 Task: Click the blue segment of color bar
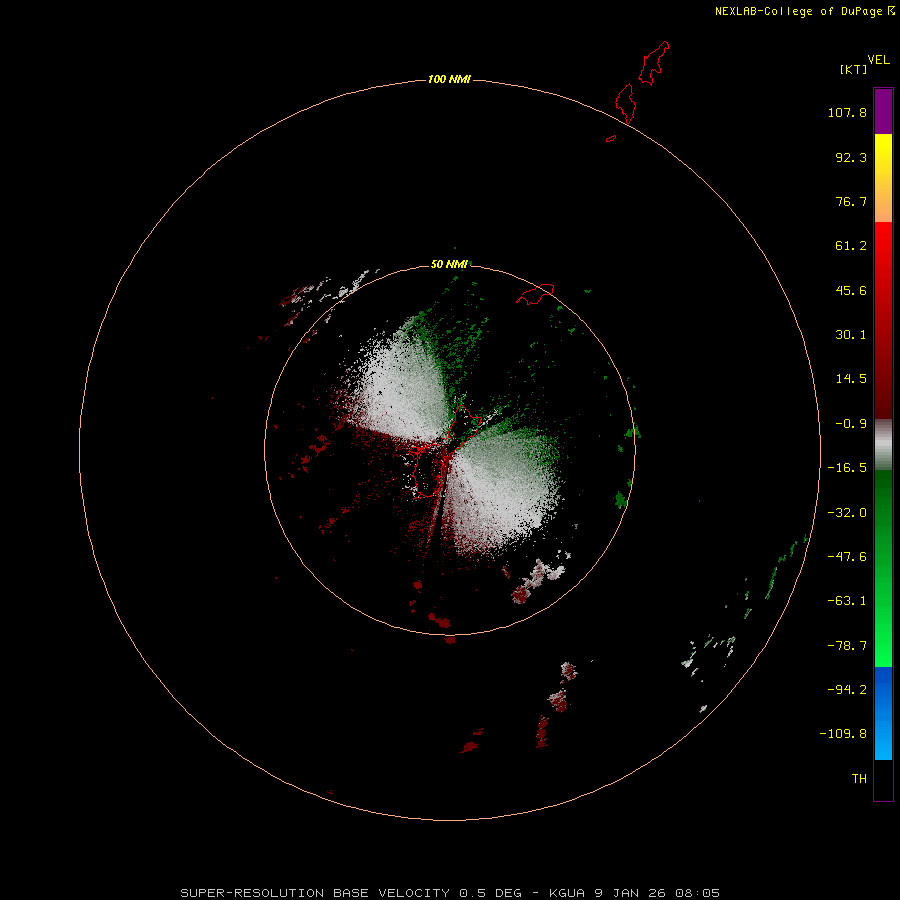pyautogui.click(x=883, y=713)
